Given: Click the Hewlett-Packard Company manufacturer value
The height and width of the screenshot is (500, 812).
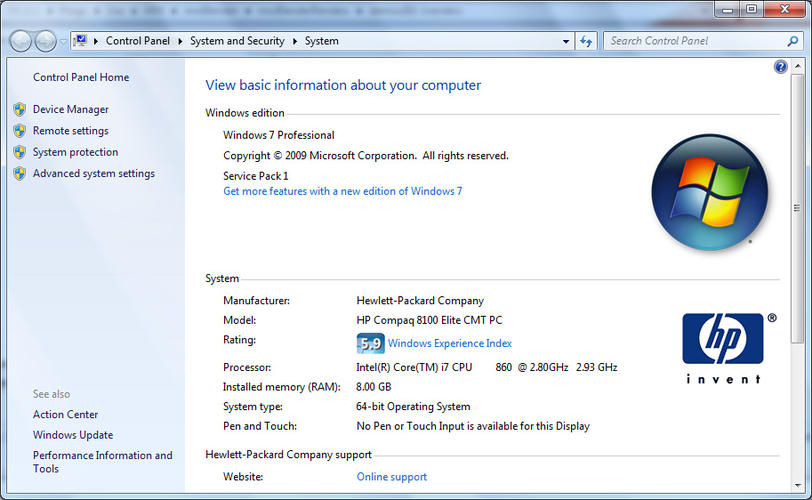Looking at the screenshot, I should (420, 301).
